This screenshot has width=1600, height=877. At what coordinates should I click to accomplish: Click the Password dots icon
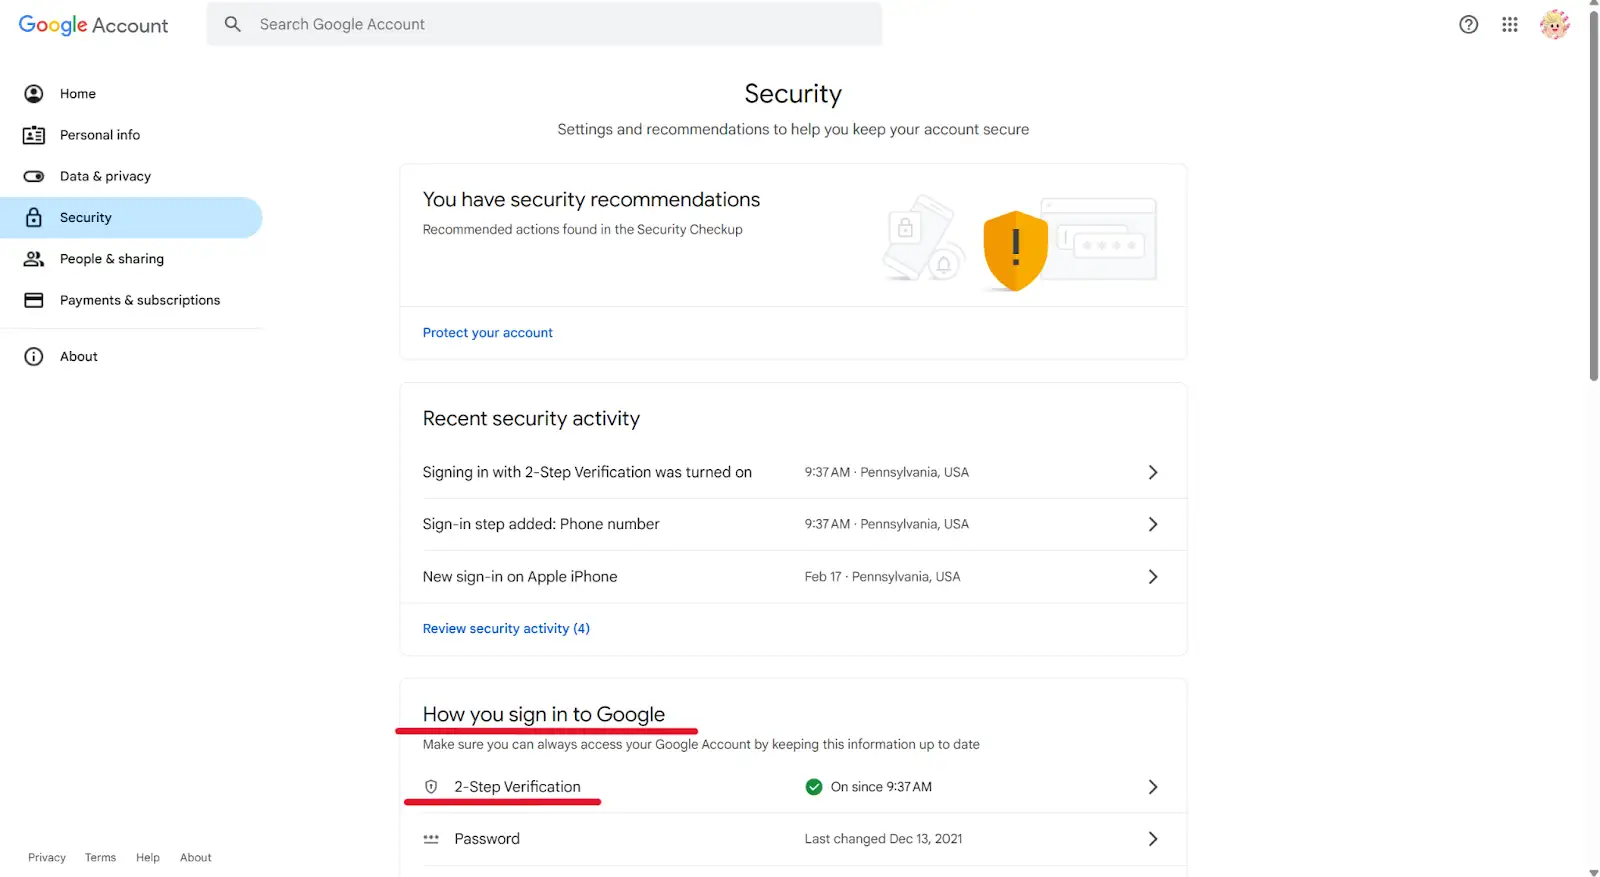click(431, 839)
